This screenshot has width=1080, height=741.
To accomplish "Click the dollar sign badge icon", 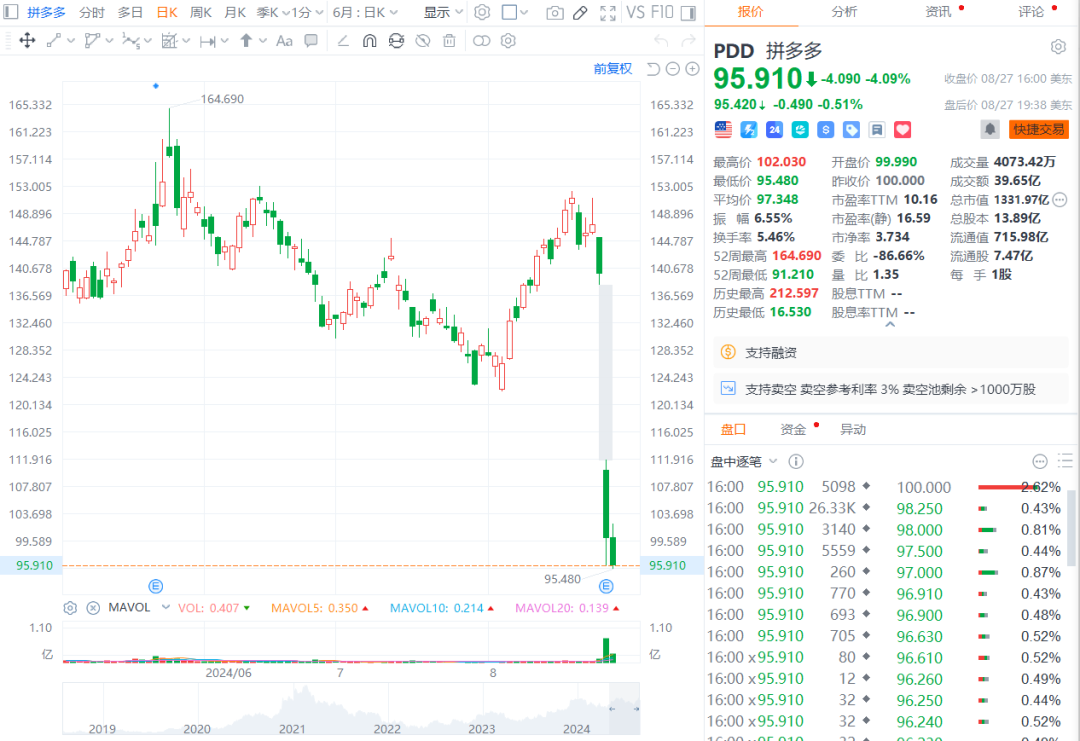I will (826, 129).
